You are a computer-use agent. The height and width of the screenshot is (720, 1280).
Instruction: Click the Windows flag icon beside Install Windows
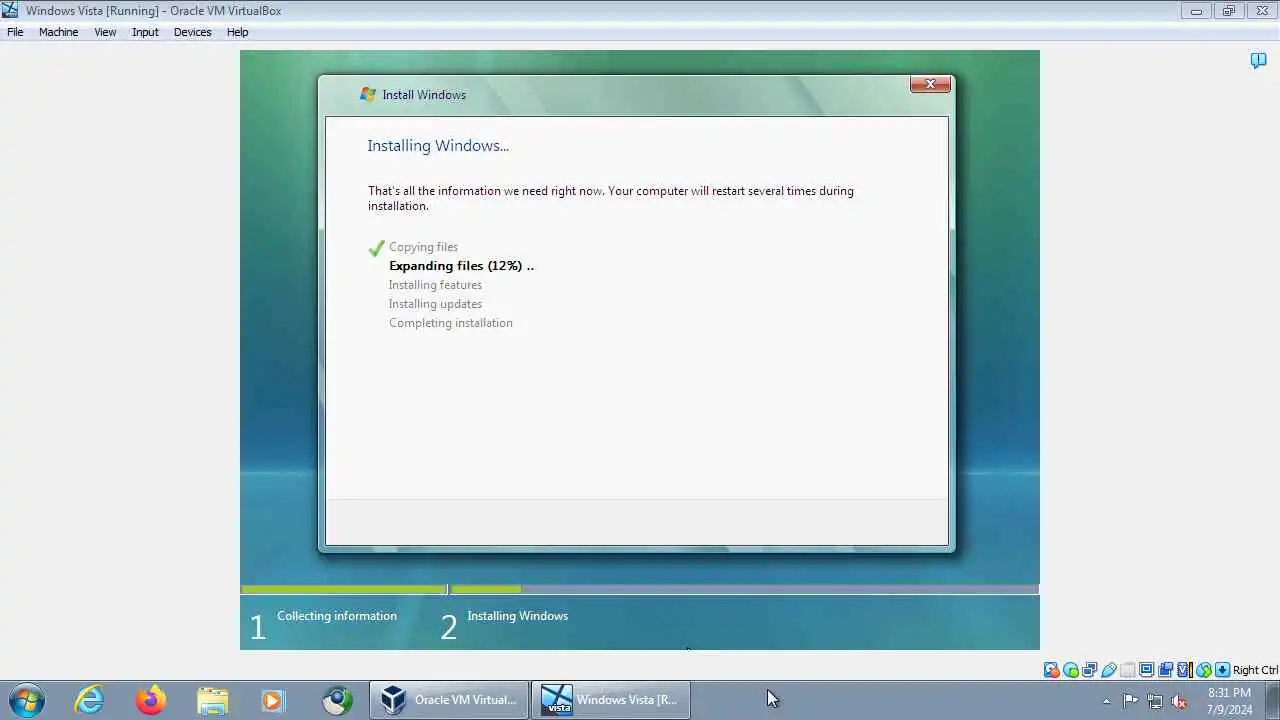(x=368, y=94)
